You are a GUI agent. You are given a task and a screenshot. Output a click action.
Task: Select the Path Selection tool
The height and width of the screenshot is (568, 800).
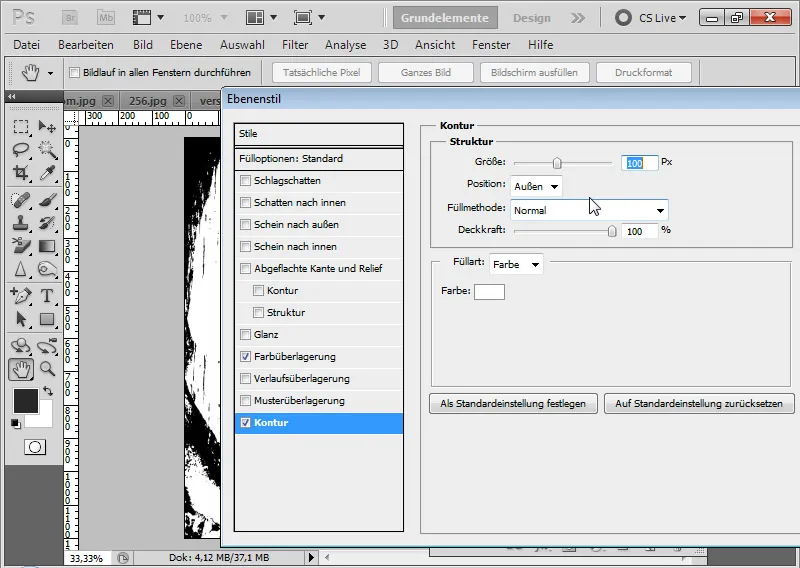(x=21, y=319)
